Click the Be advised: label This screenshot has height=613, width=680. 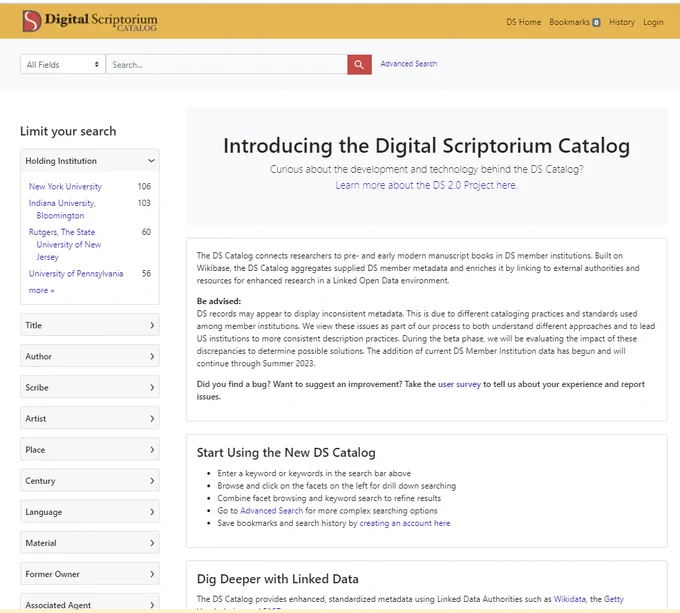coord(219,301)
